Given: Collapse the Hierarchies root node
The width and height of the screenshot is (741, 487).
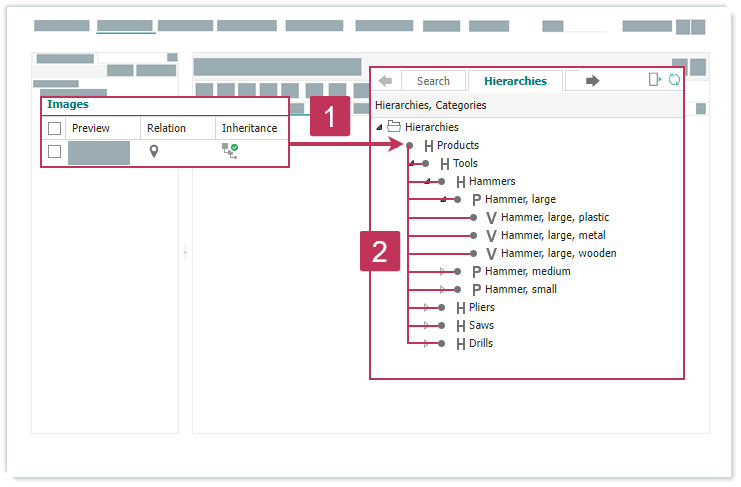Looking at the screenshot, I should 379,127.
